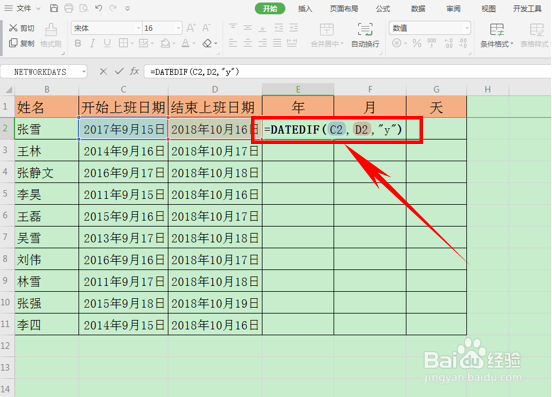Screen dimensions: 552x397
Task: Toggle 自动换行 wrap text
Action: click(x=365, y=35)
